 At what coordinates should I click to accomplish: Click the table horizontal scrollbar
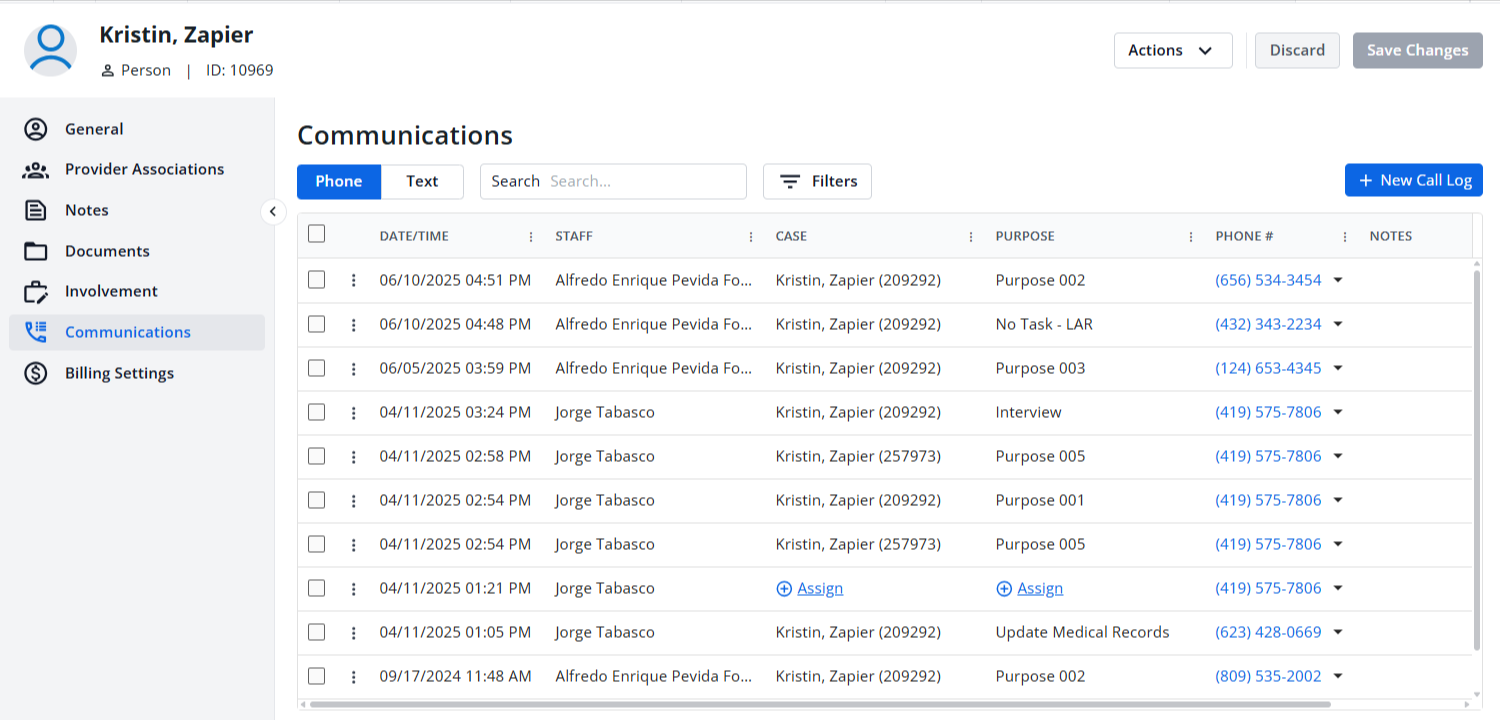[820, 704]
